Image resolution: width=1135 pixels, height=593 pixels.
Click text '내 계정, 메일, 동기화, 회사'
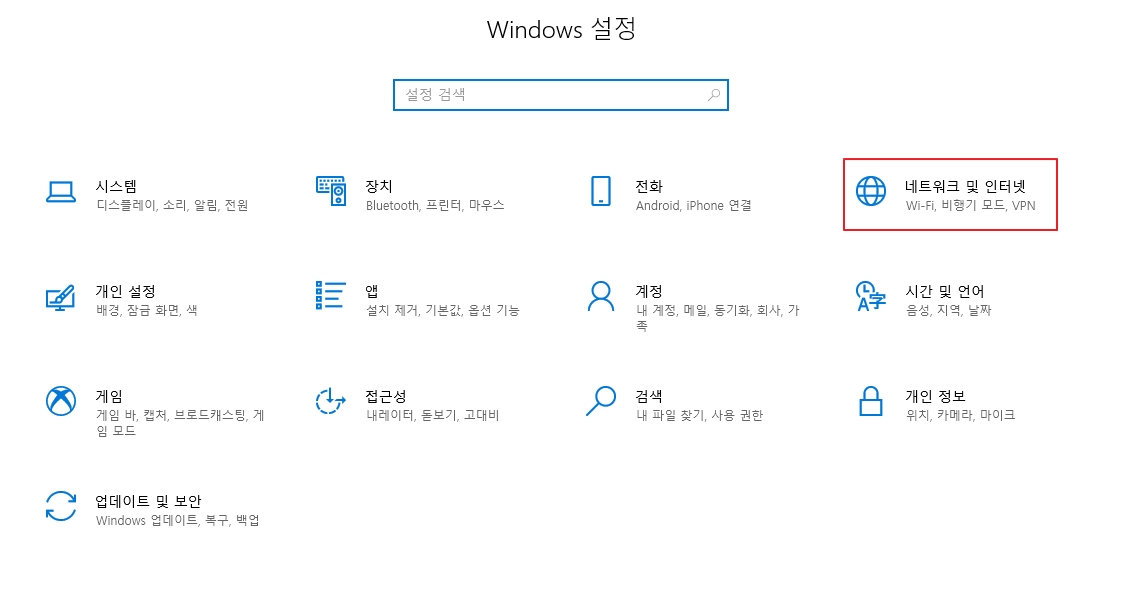709,311
